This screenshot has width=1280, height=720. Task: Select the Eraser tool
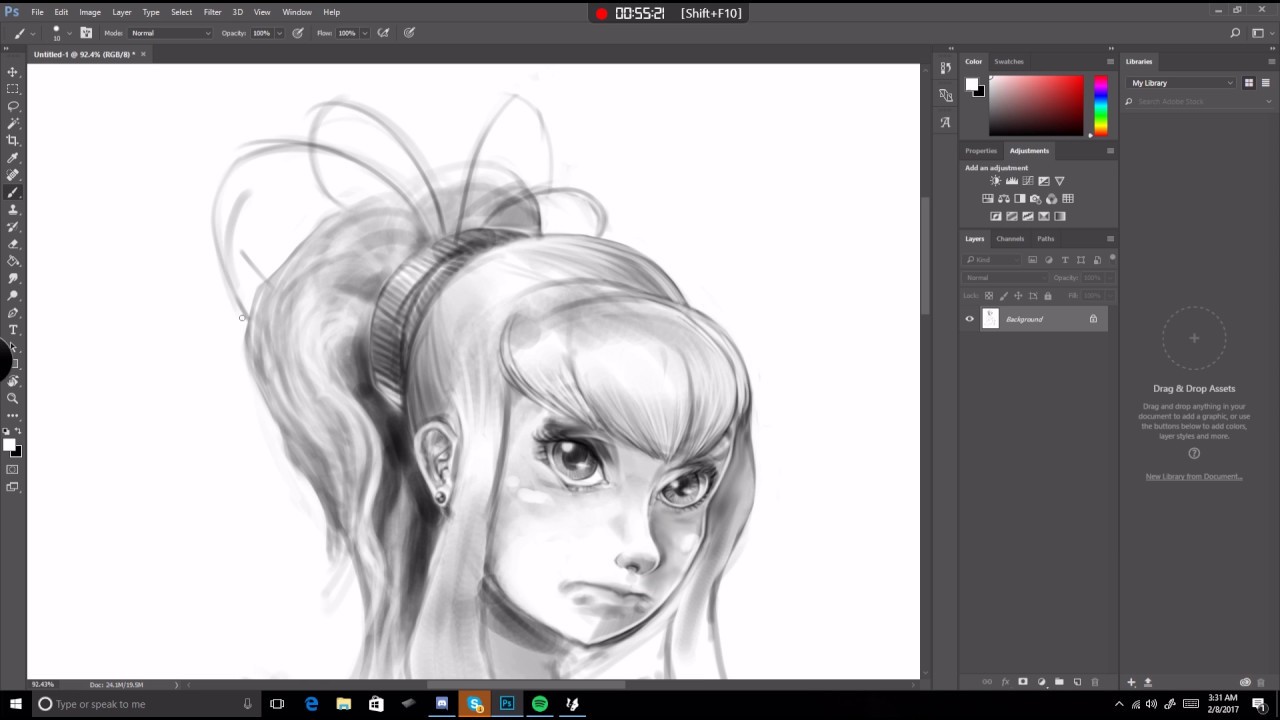click(13, 244)
